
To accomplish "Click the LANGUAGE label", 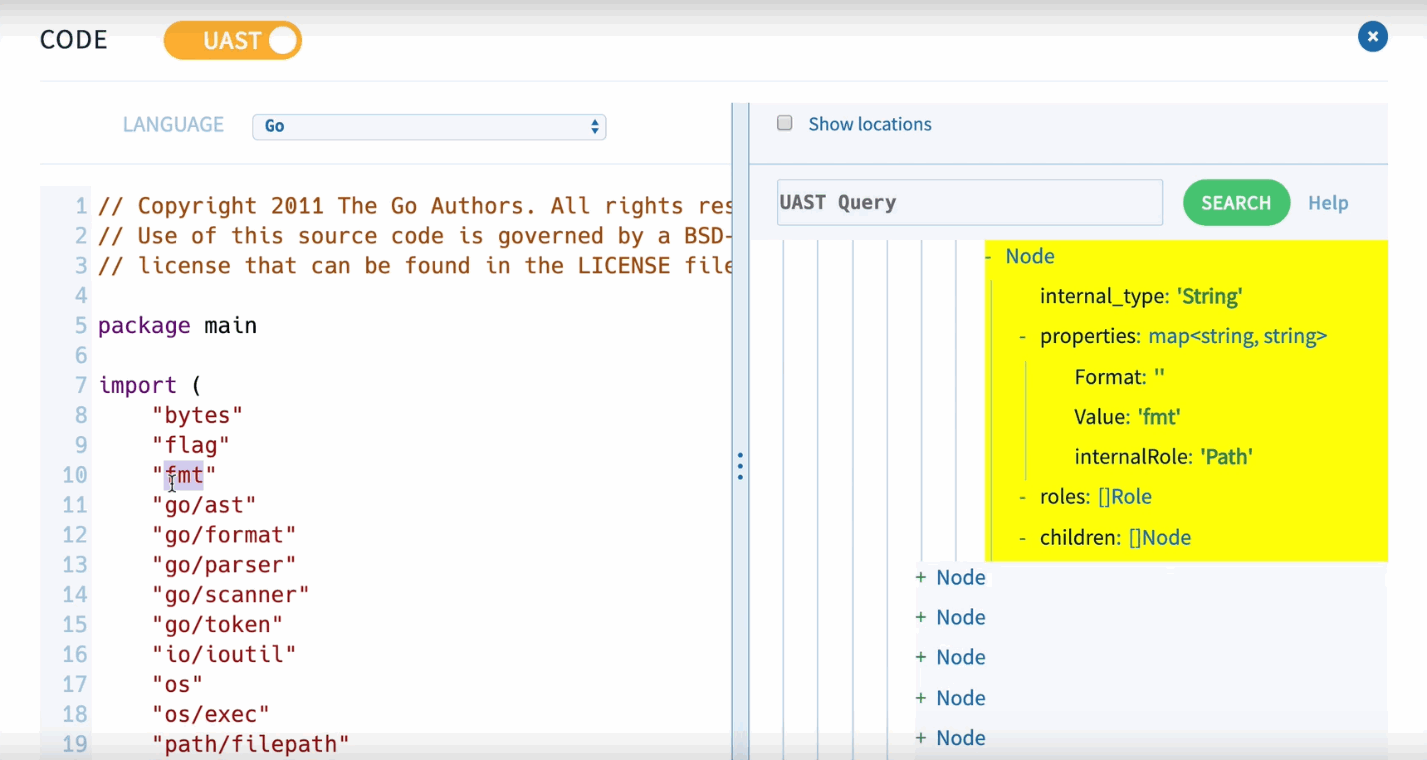I will pos(173,124).
